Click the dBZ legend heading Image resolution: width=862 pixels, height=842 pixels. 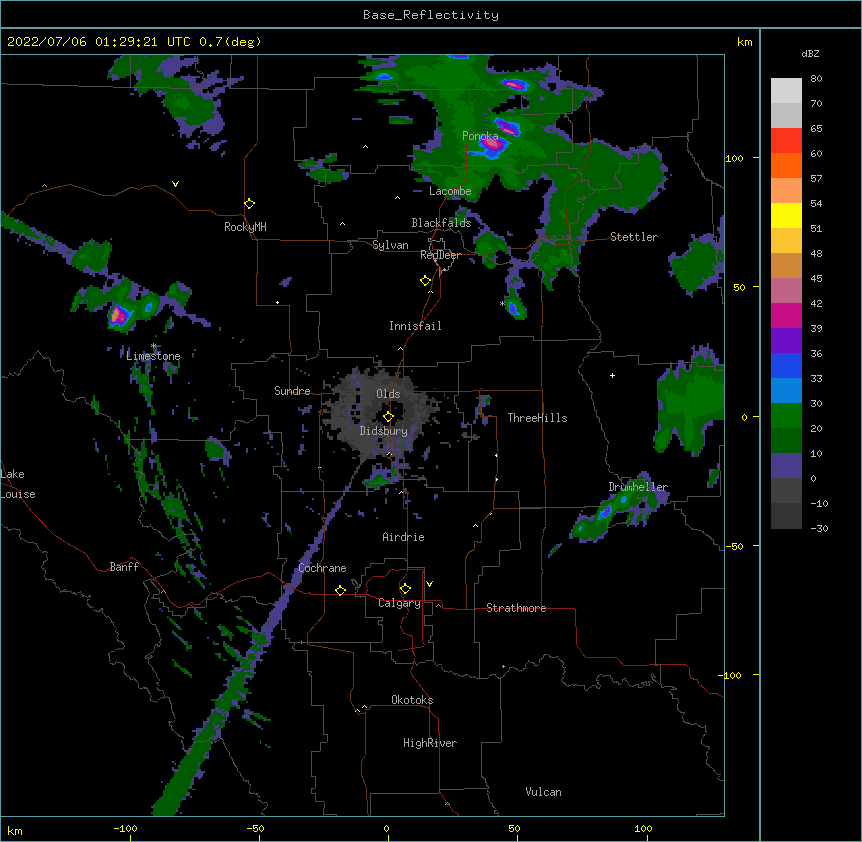coord(810,54)
